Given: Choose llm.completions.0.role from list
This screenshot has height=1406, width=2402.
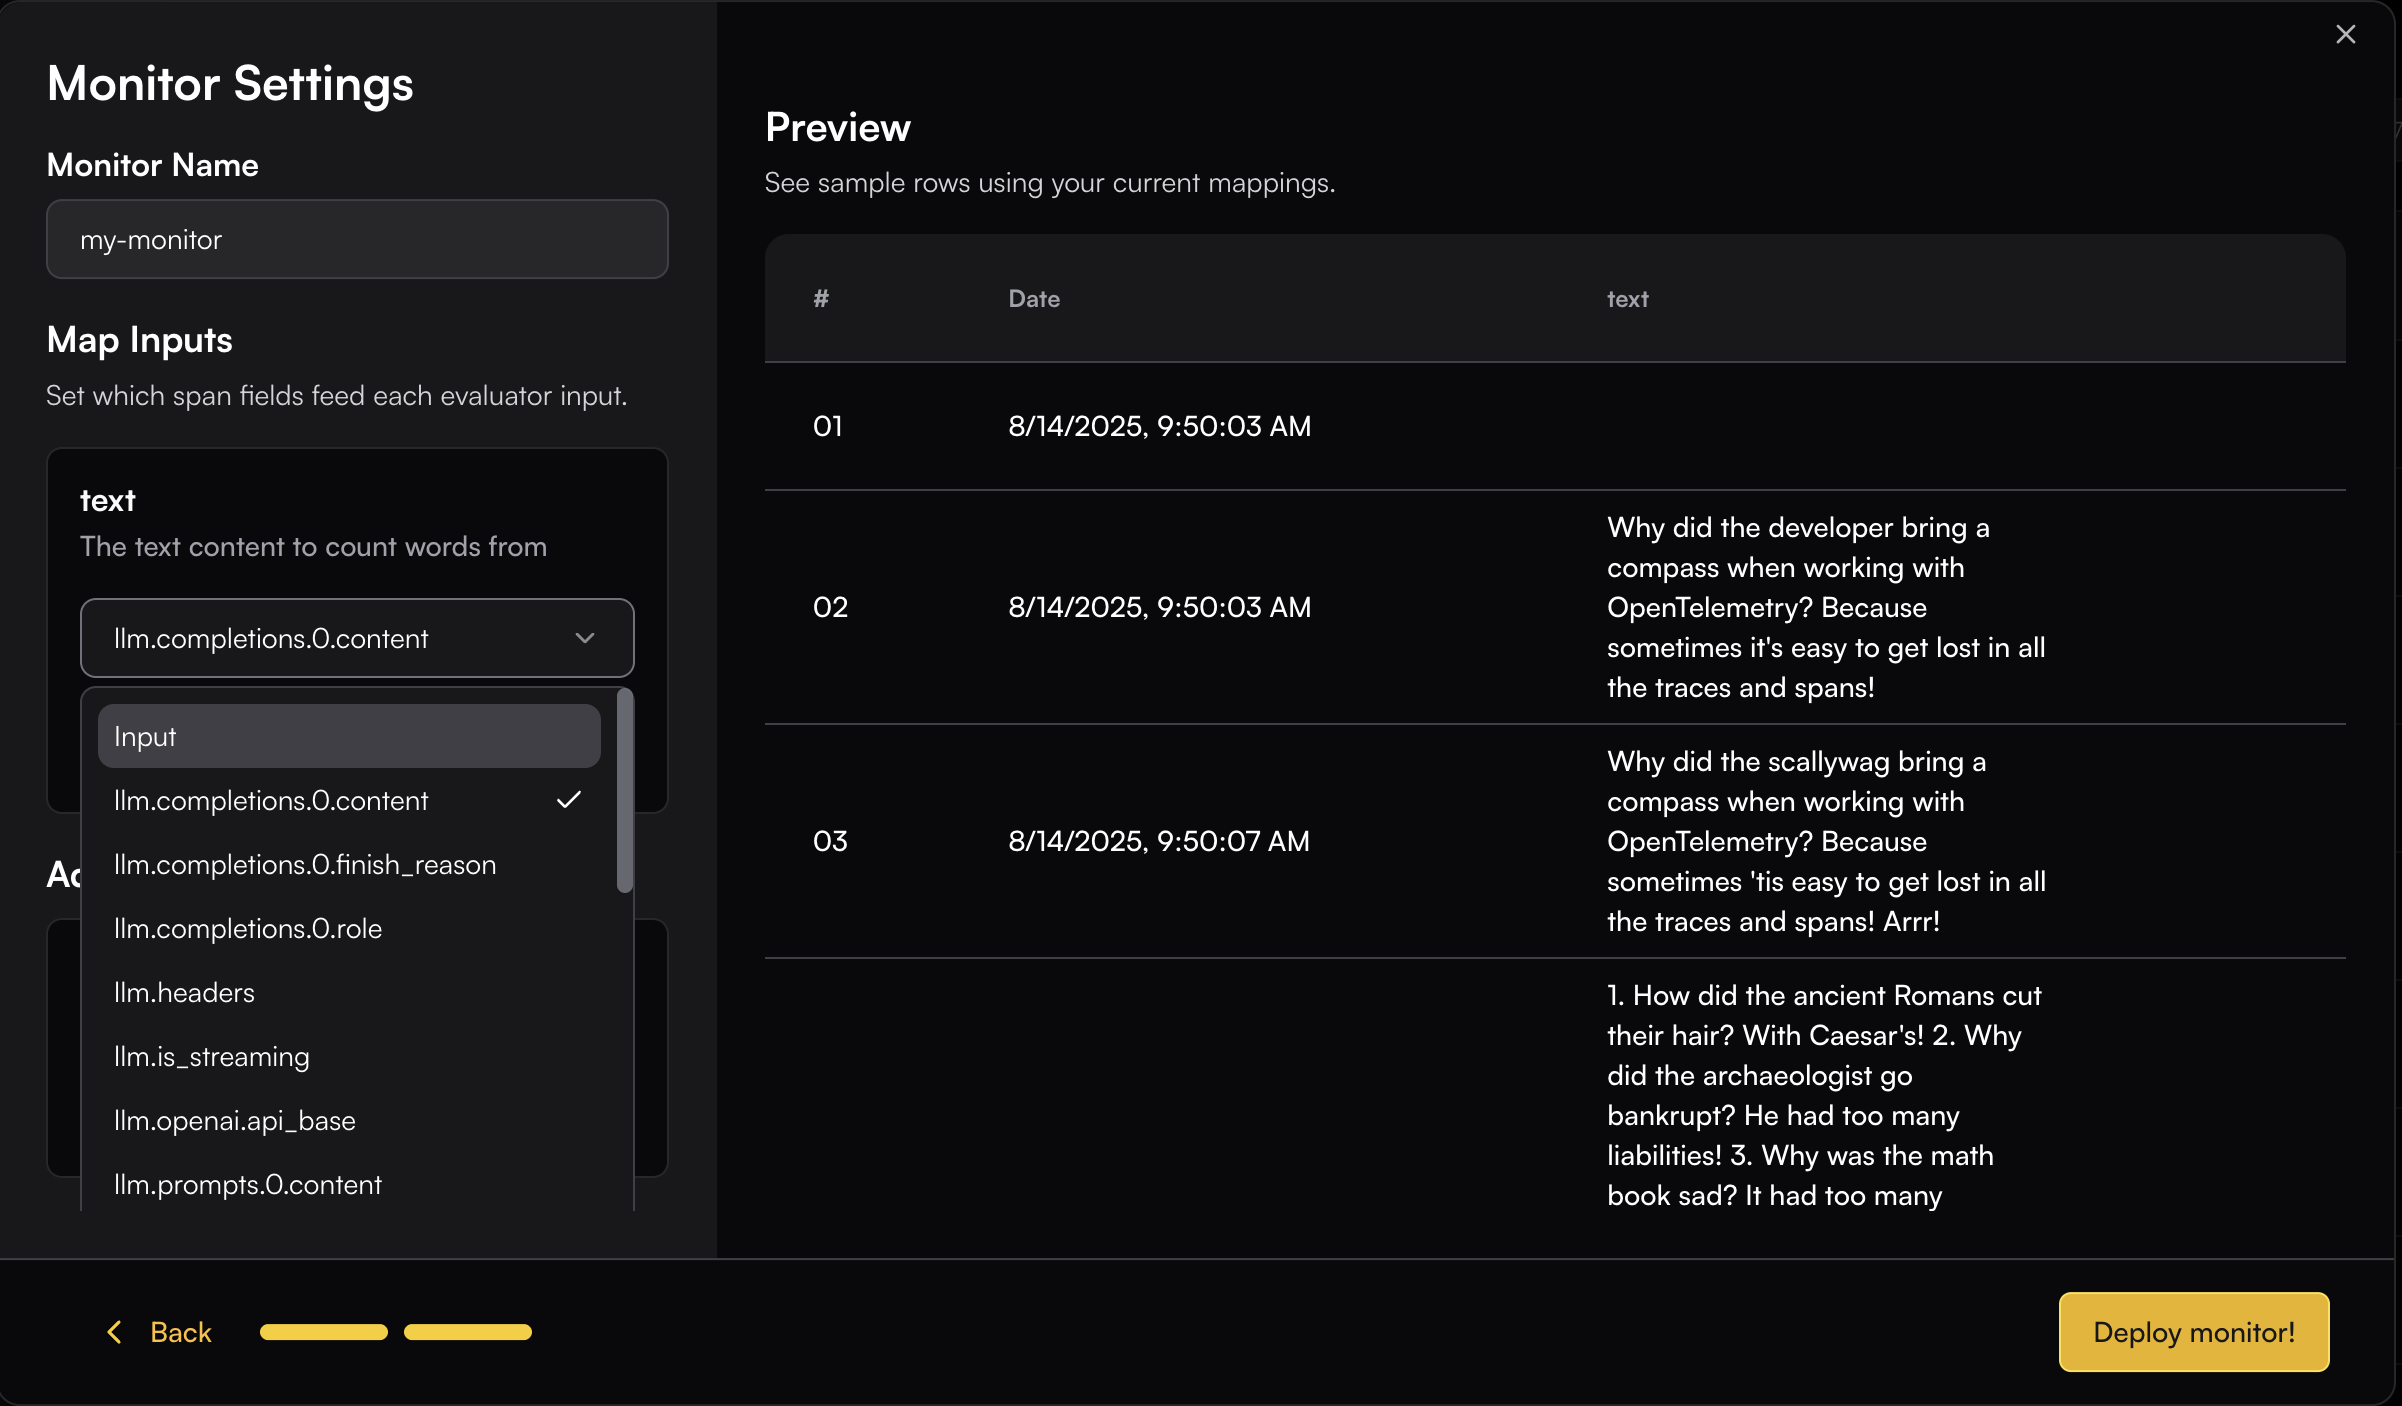Looking at the screenshot, I should coord(248,929).
